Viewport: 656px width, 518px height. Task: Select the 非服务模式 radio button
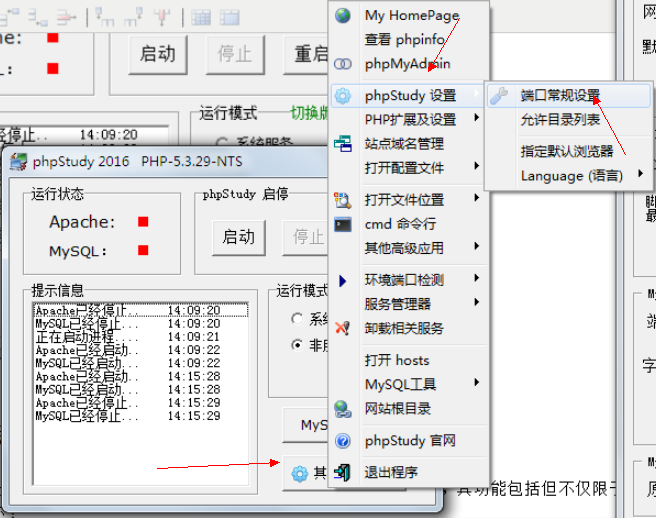[x=297, y=345]
